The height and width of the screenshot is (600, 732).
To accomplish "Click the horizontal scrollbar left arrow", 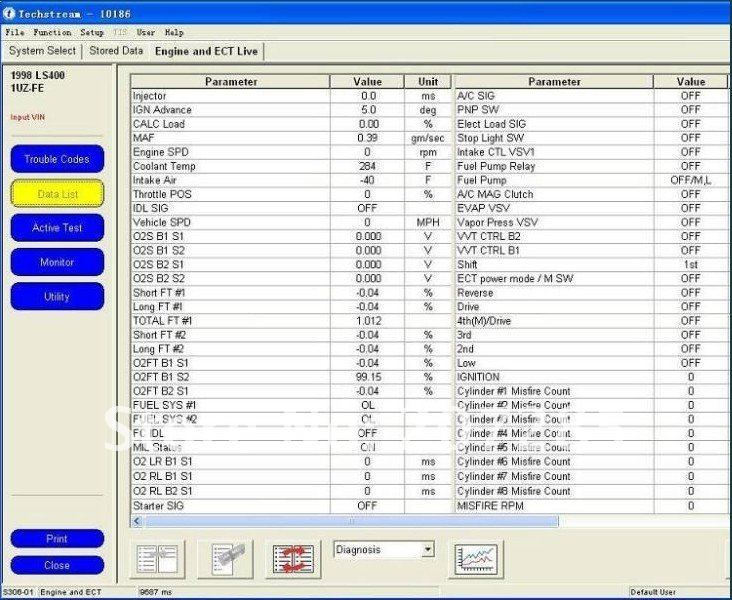I will tap(137, 521).
